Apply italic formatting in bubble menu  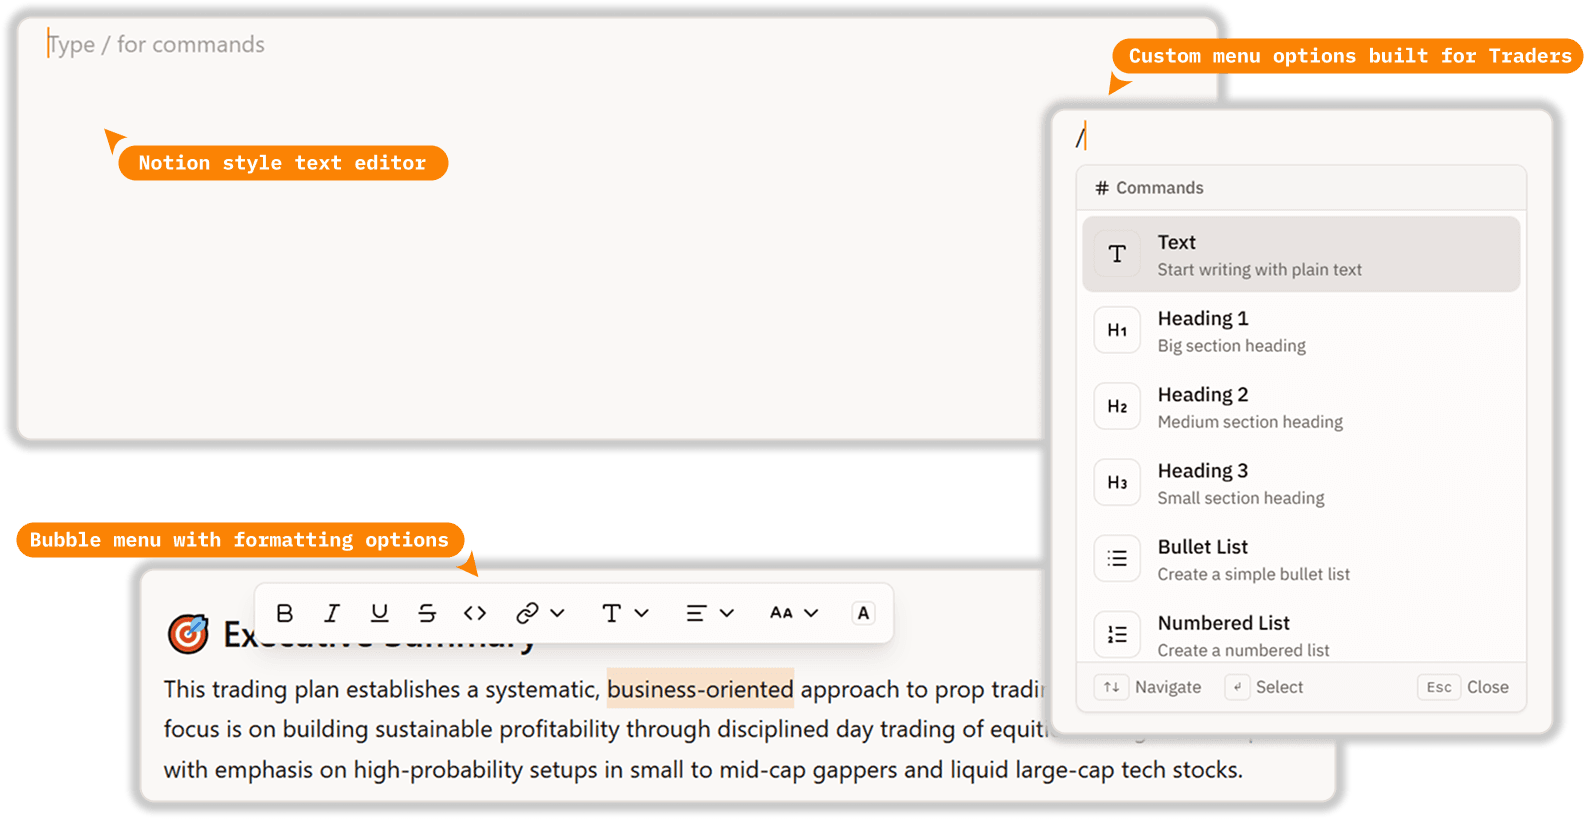pyautogui.click(x=332, y=613)
